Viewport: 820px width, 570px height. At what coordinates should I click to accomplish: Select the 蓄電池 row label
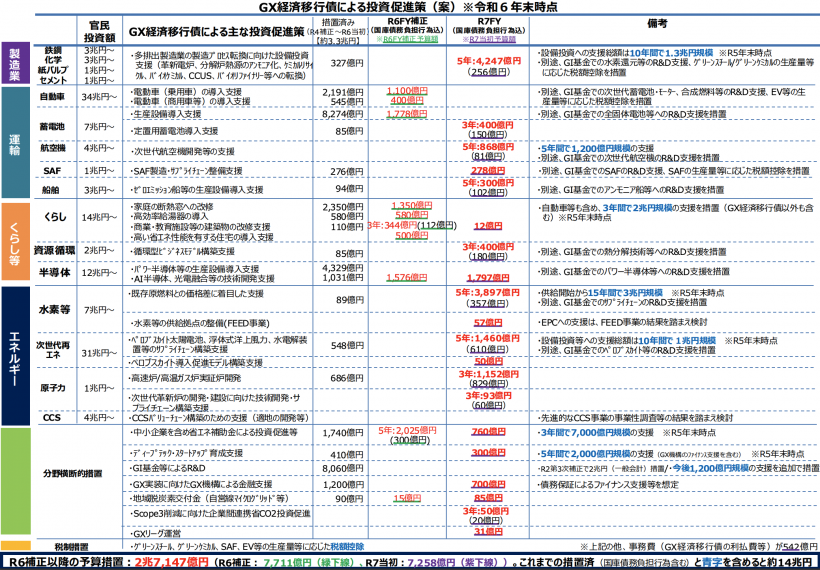point(53,127)
